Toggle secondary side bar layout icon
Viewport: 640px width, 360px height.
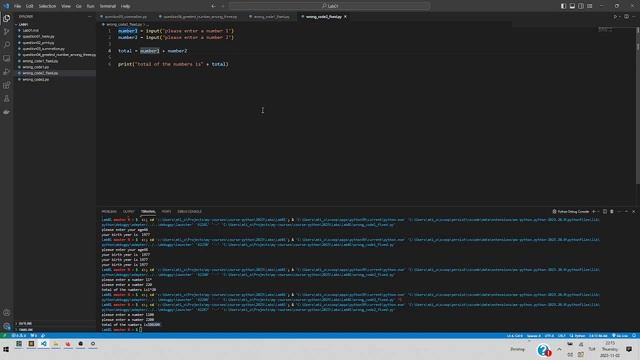point(581,6)
